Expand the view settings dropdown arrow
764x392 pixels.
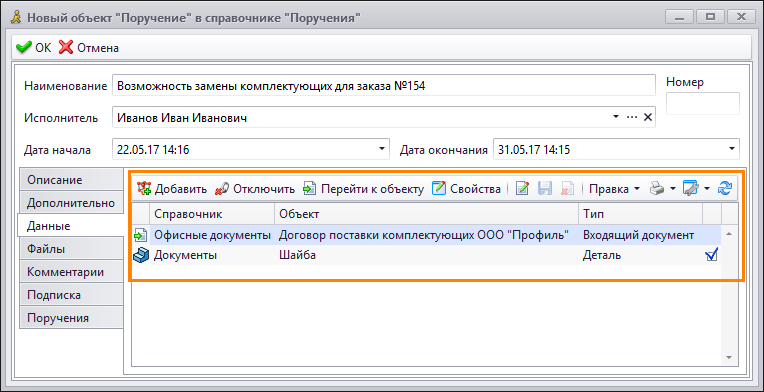point(707,189)
